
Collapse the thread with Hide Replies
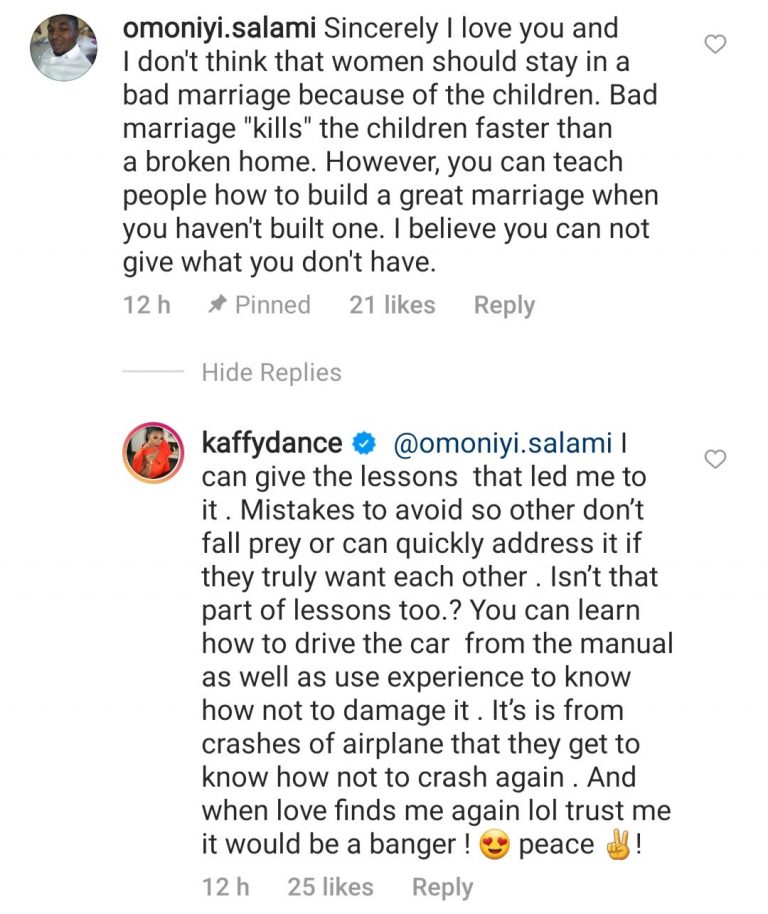tap(271, 373)
